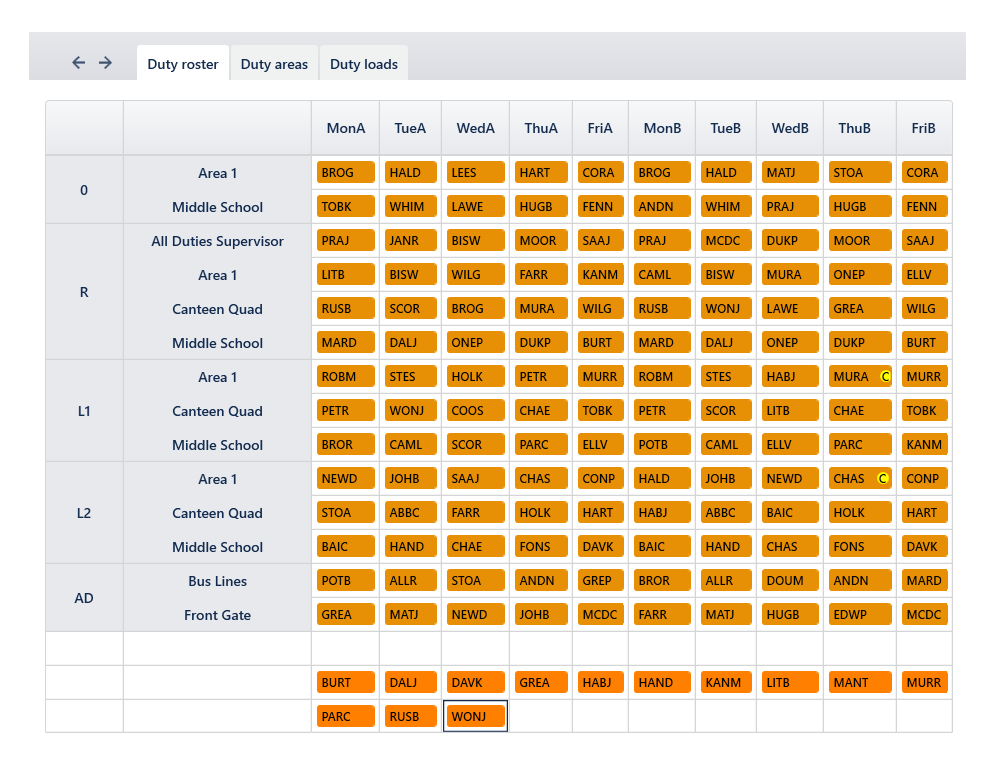The image size is (1002, 779).
Task: Click the AD period row header
Action: pos(84,598)
